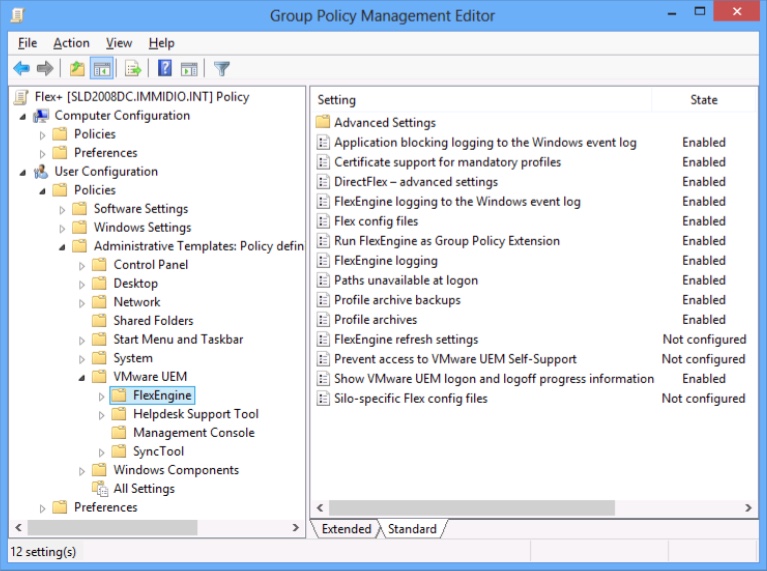Image resolution: width=767 pixels, height=571 pixels.
Task: Click the FlexEngine logging policy icon
Action: tap(323, 260)
